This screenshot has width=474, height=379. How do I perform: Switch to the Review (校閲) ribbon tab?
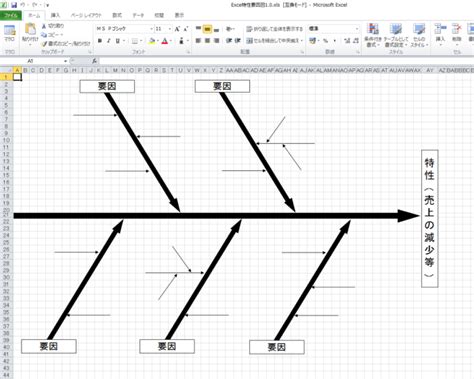pos(159,15)
